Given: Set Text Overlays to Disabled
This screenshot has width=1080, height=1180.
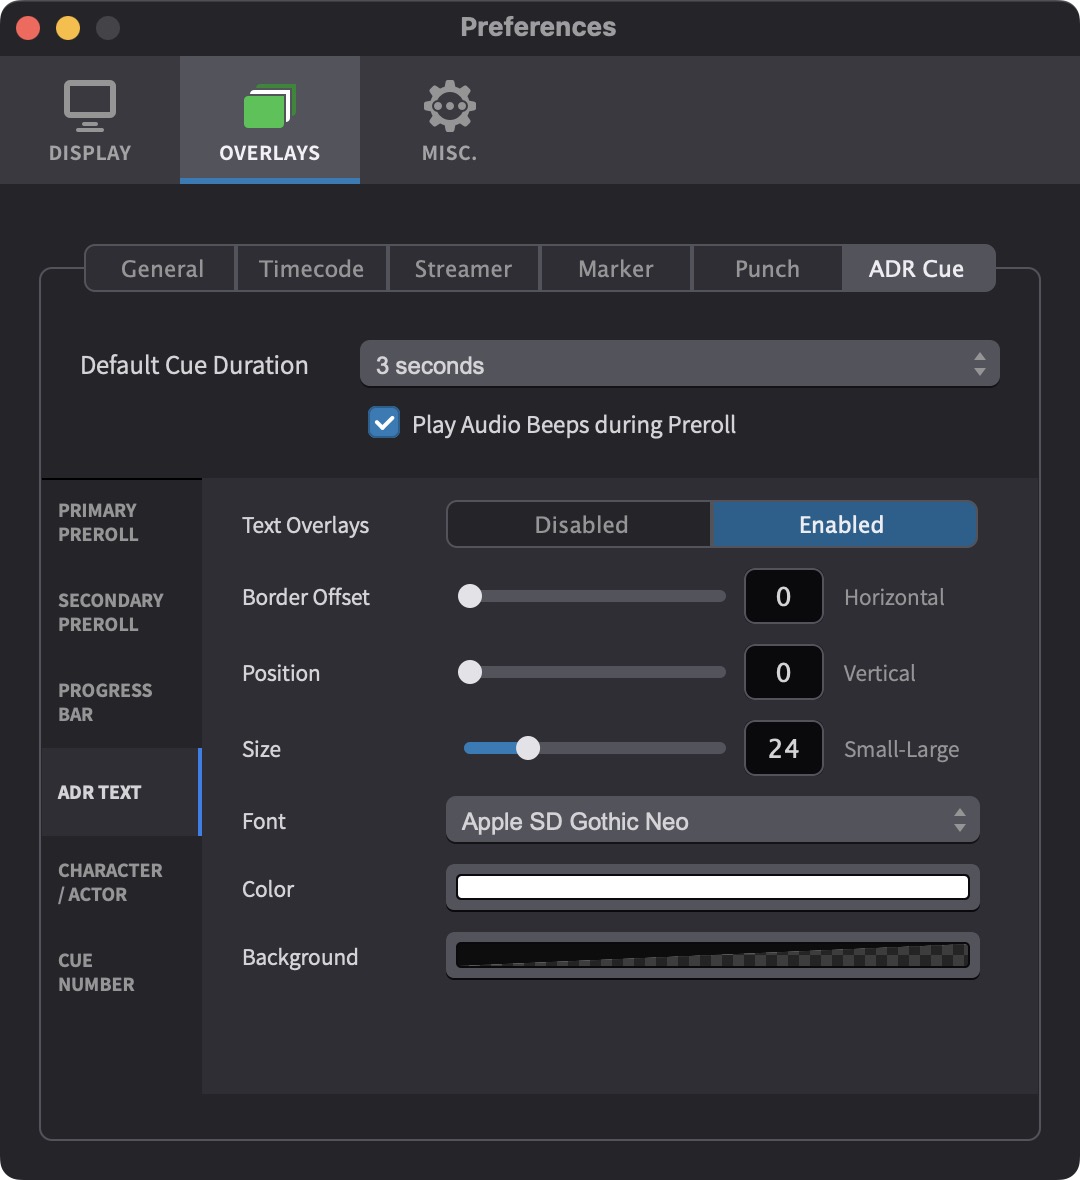Looking at the screenshot, I should 580,525.
